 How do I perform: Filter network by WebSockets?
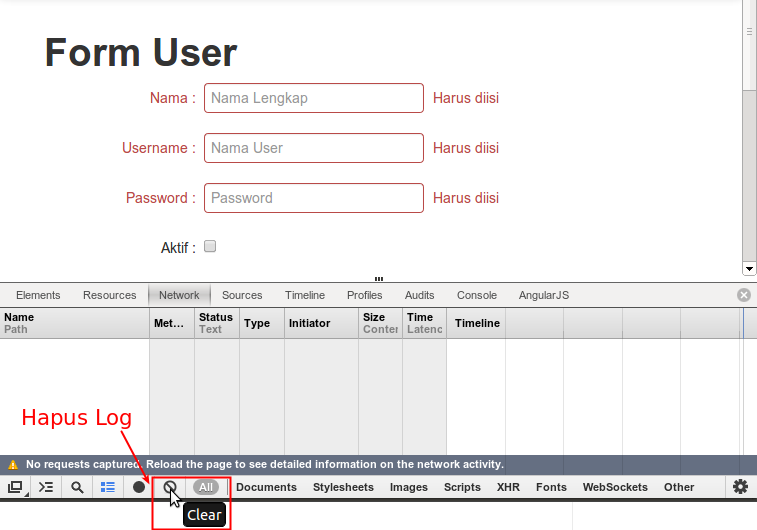615,487
